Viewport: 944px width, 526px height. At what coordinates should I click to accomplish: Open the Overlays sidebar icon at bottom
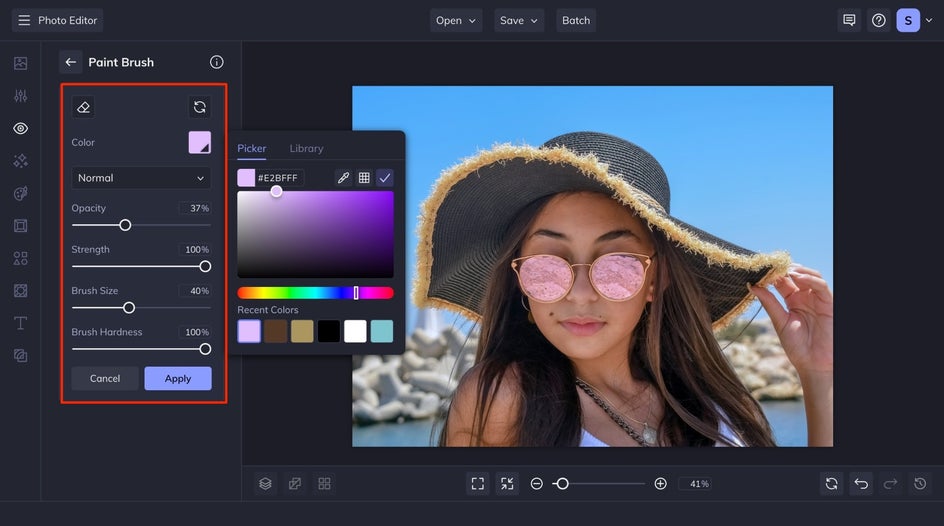(x=20, y=356)
